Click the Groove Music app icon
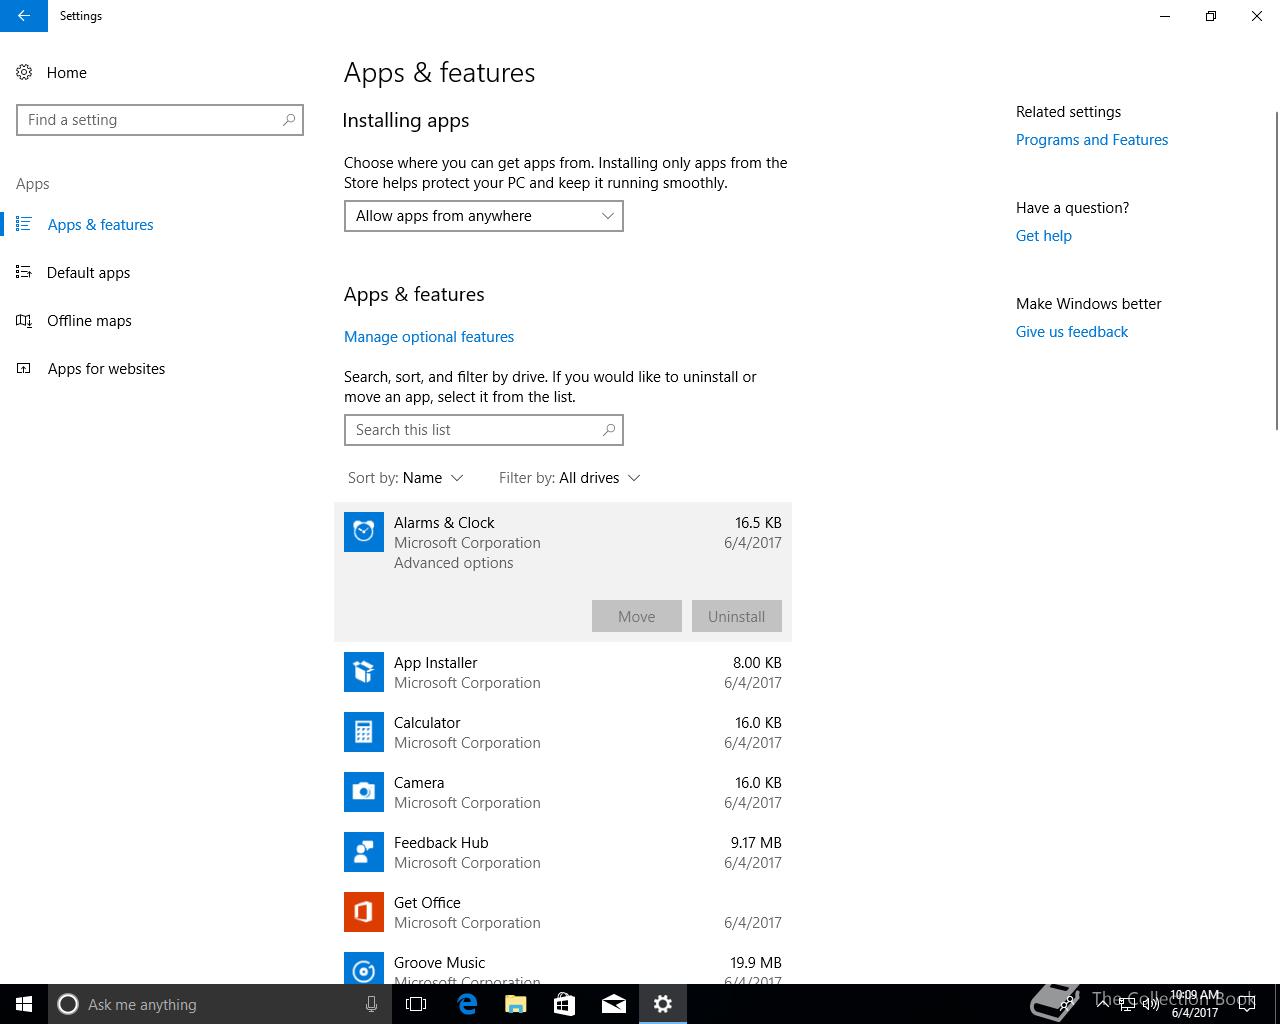 tap(364, 968)
